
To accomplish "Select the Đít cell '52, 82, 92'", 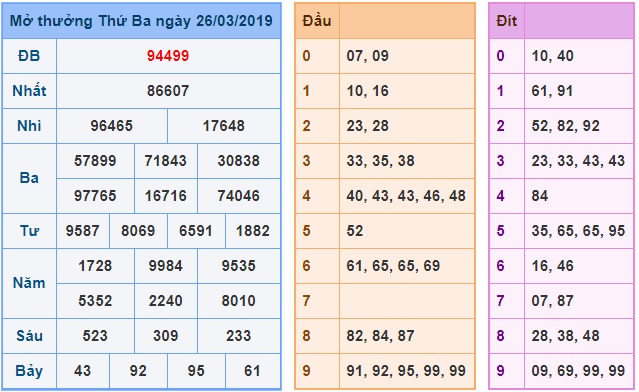I will pyautogui.click(x=579, y=126).
